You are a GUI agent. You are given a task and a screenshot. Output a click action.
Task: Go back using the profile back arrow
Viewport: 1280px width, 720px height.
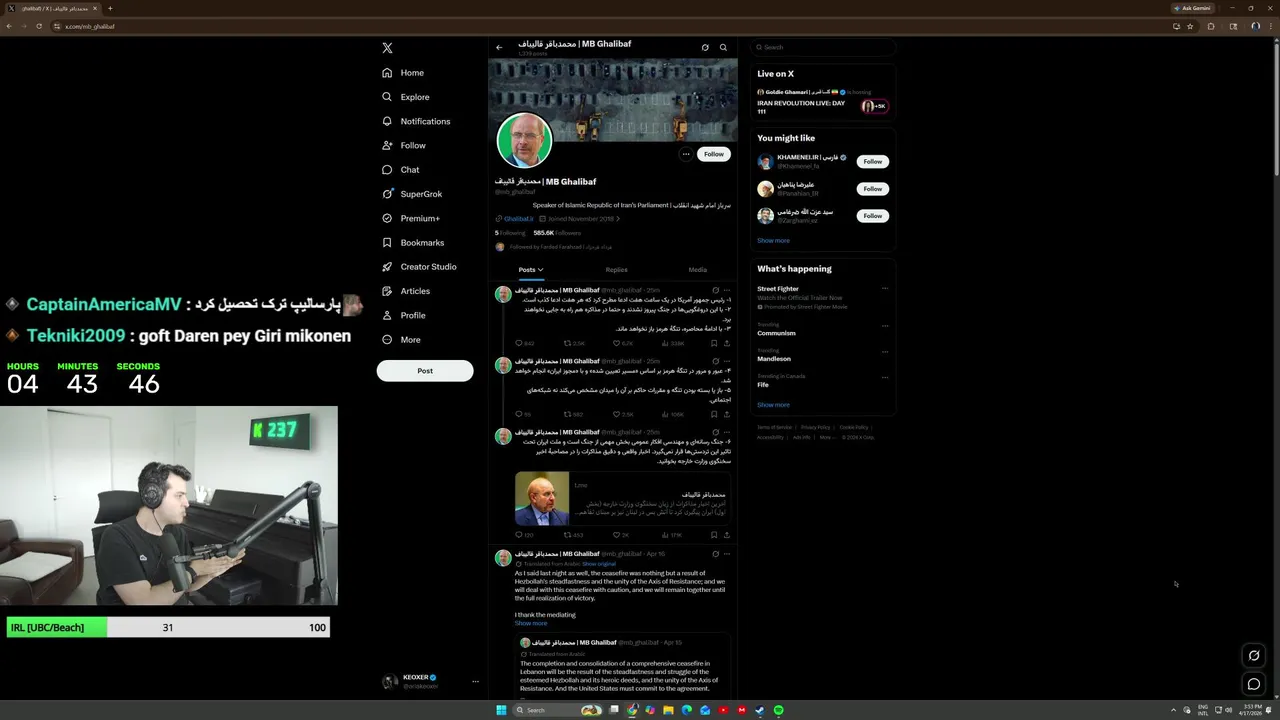click(x=499, y=47)
